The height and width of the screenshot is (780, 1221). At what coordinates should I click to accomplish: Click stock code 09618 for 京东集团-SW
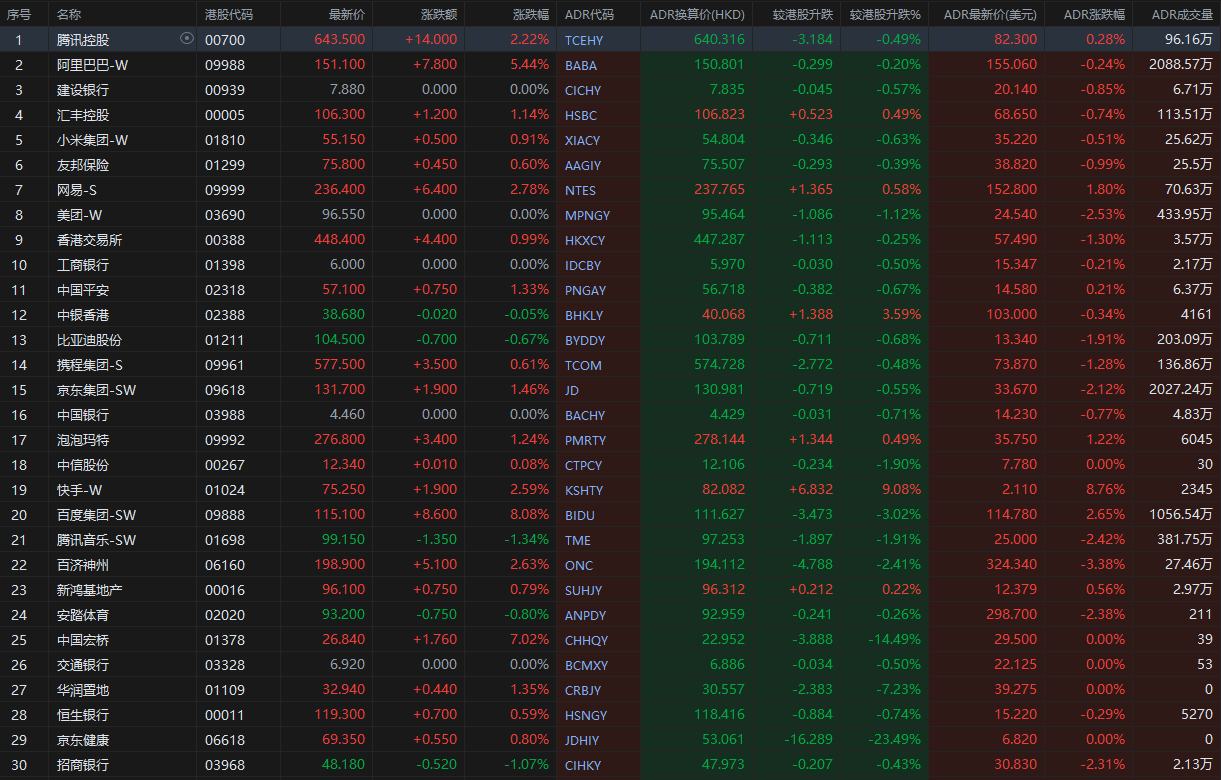click(x=225, y=390)
